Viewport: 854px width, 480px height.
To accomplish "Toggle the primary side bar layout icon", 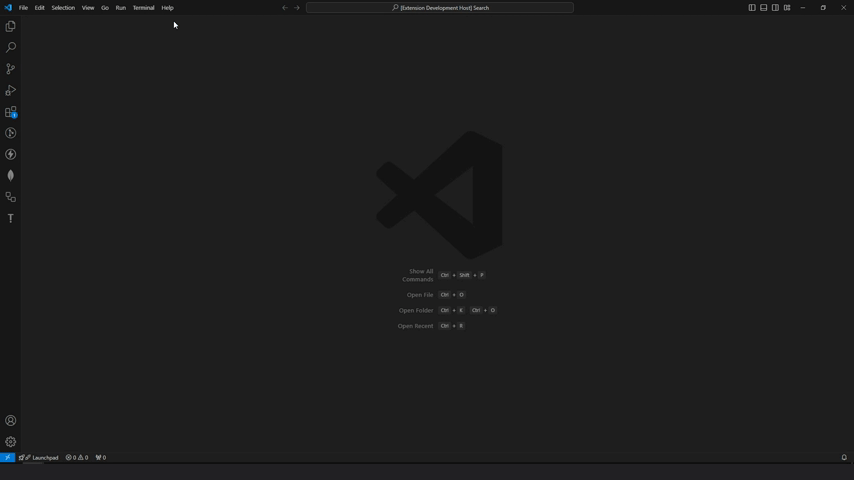I will point(752,8).
